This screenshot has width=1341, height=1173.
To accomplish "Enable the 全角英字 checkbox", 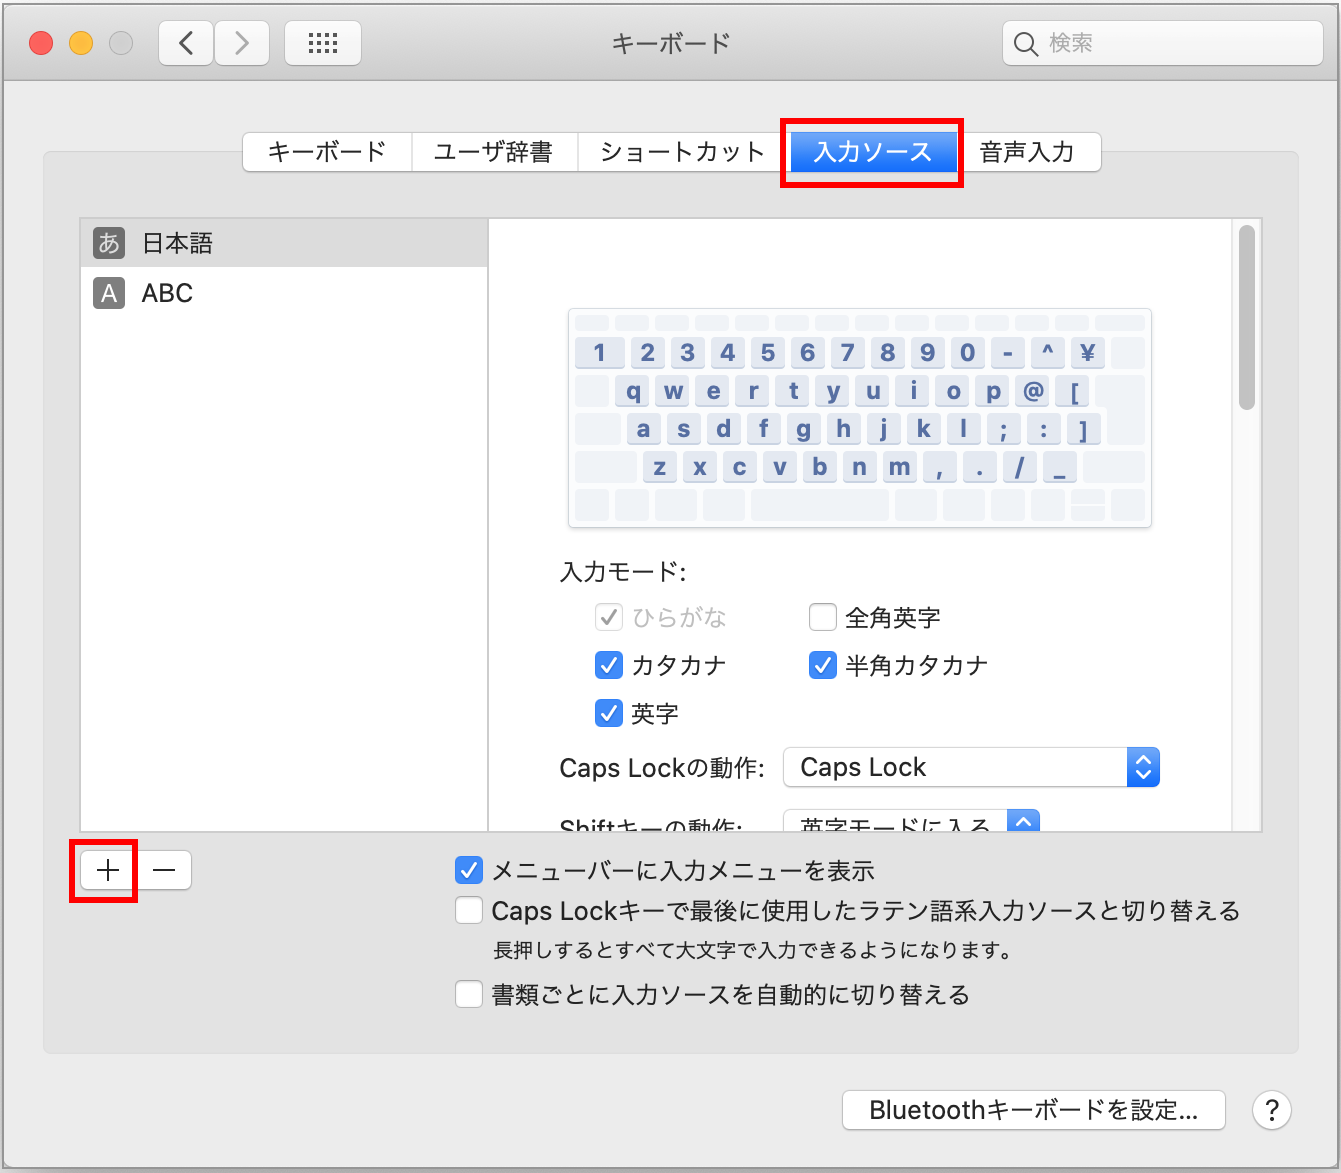I will [x=823, y=617].
